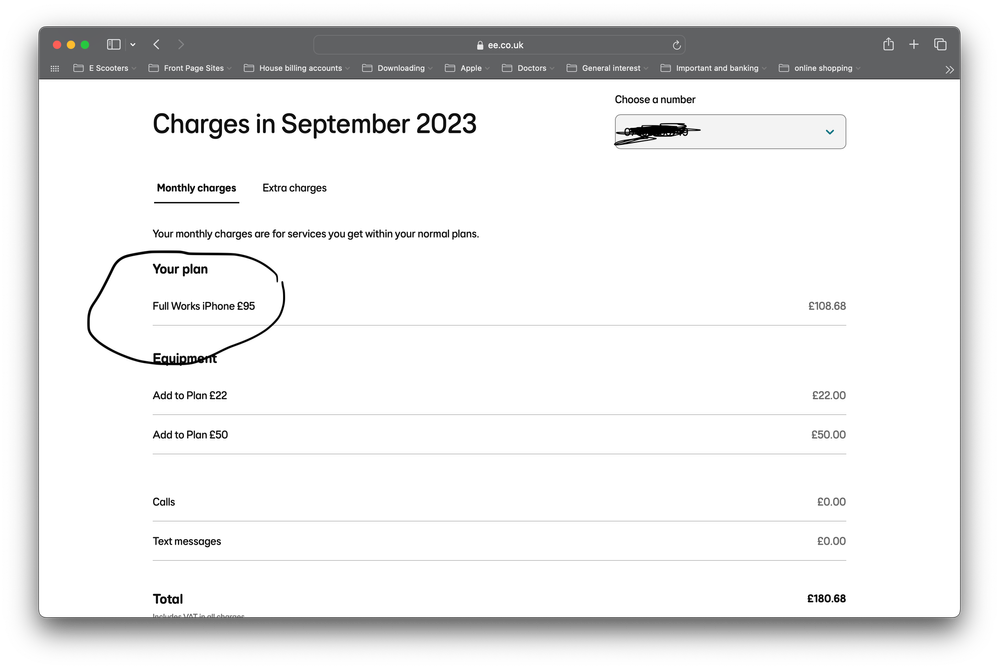This screenshot has width=999, height=669.
Task: Open the Front Page Sites bookmark folder
Action: point(190,68)
